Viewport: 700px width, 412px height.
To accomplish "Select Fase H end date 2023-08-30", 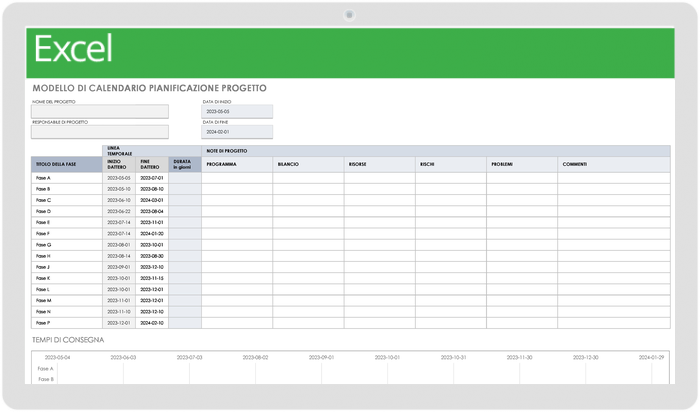I will tap(152, 256).
